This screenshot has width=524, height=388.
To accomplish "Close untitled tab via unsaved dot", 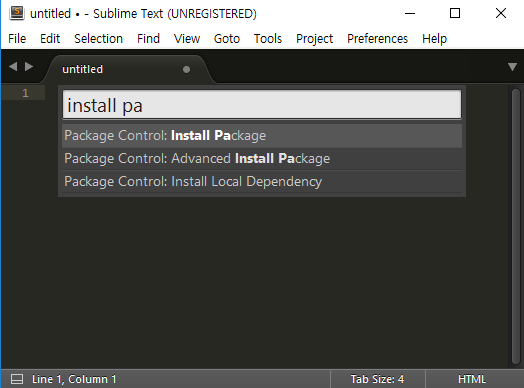I will pos(186,70).
